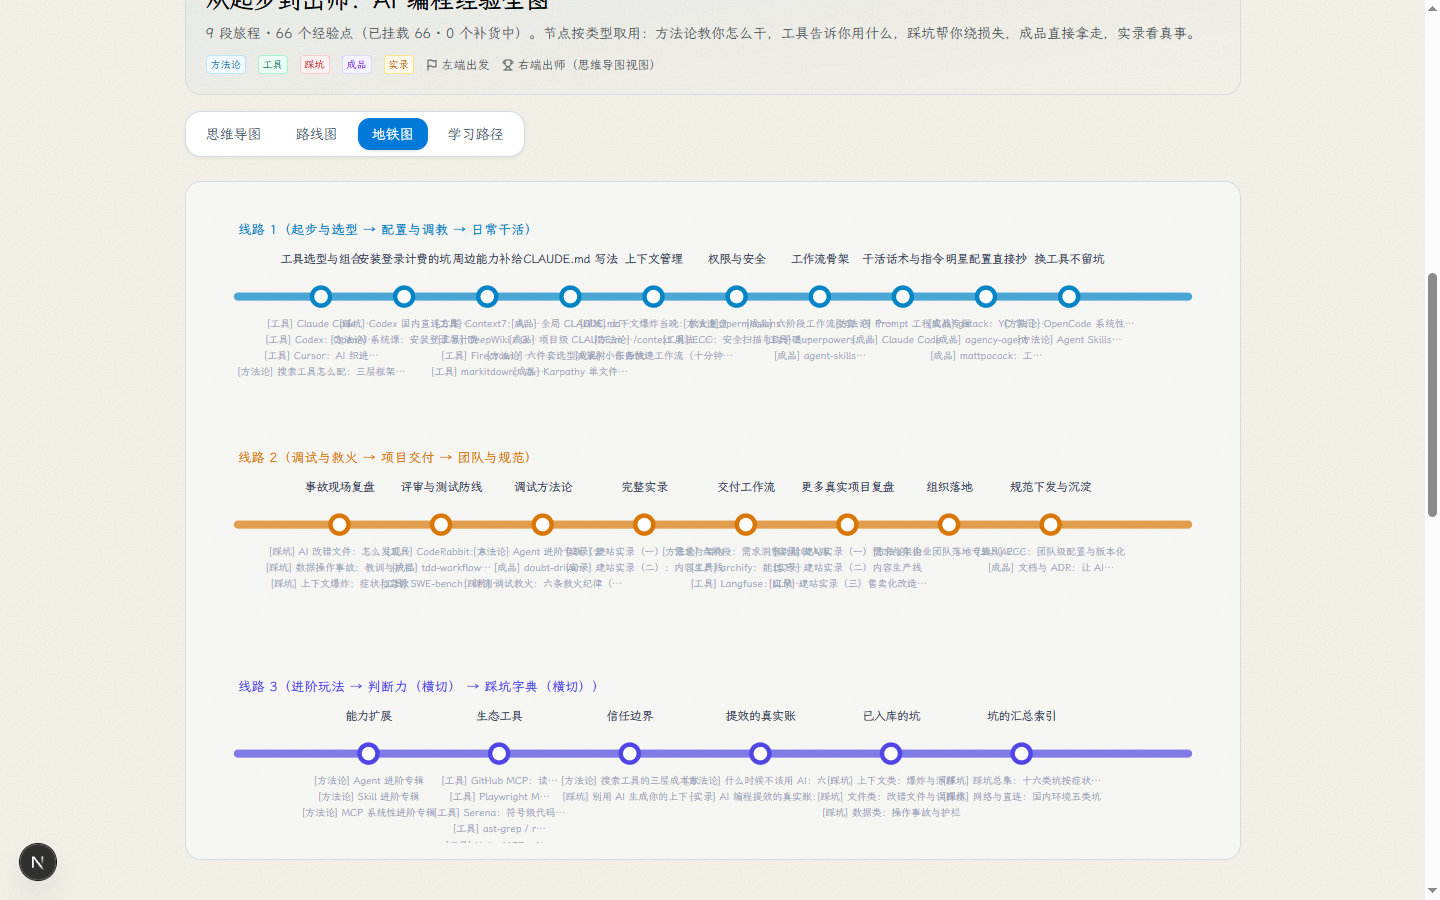The height and width of the screenshot is (900, 1440).
Task: Click the orange station under 更多真实项目复盘
Action: (x=847, y=525)
